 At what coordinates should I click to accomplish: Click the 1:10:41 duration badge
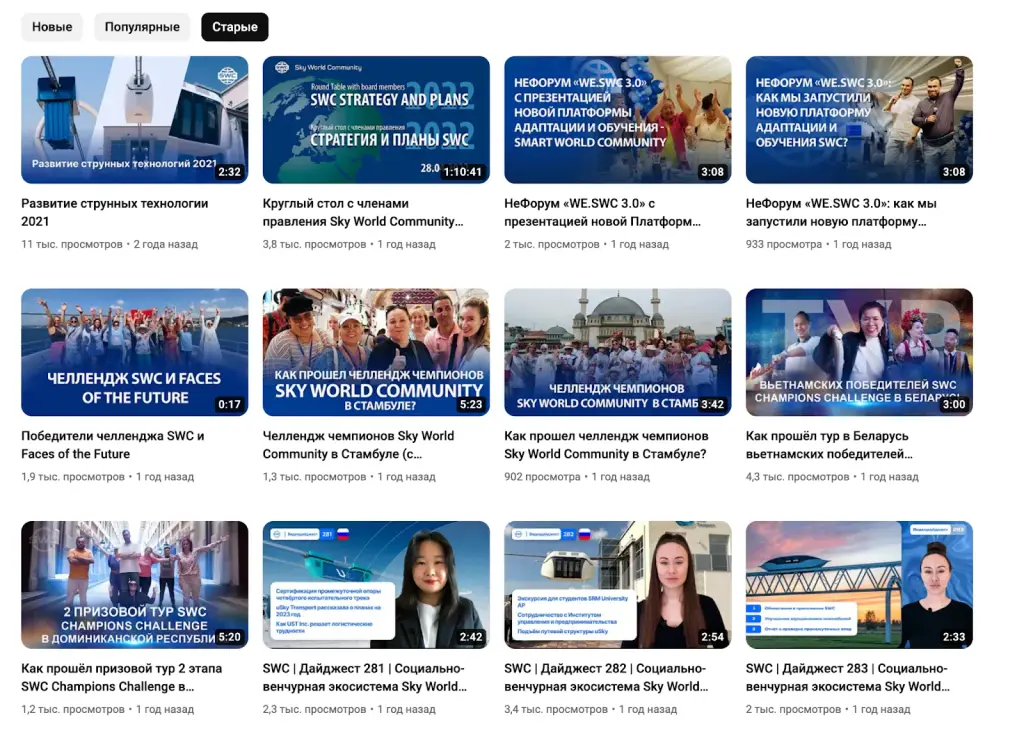pos(462,172)
